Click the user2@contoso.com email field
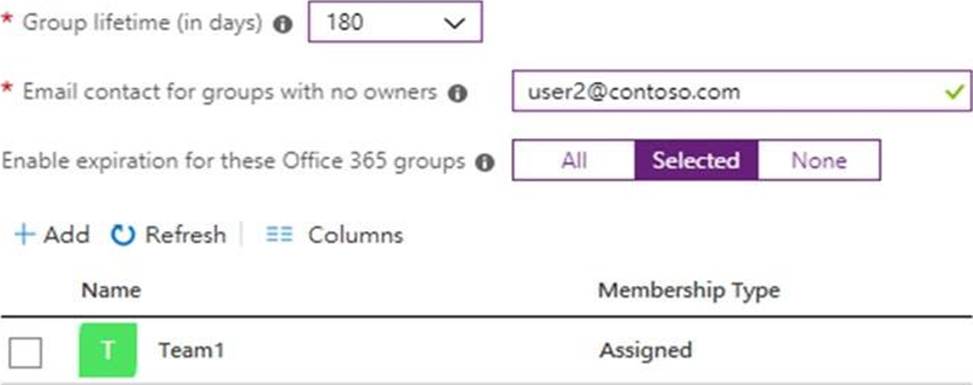 click(742, 91)
